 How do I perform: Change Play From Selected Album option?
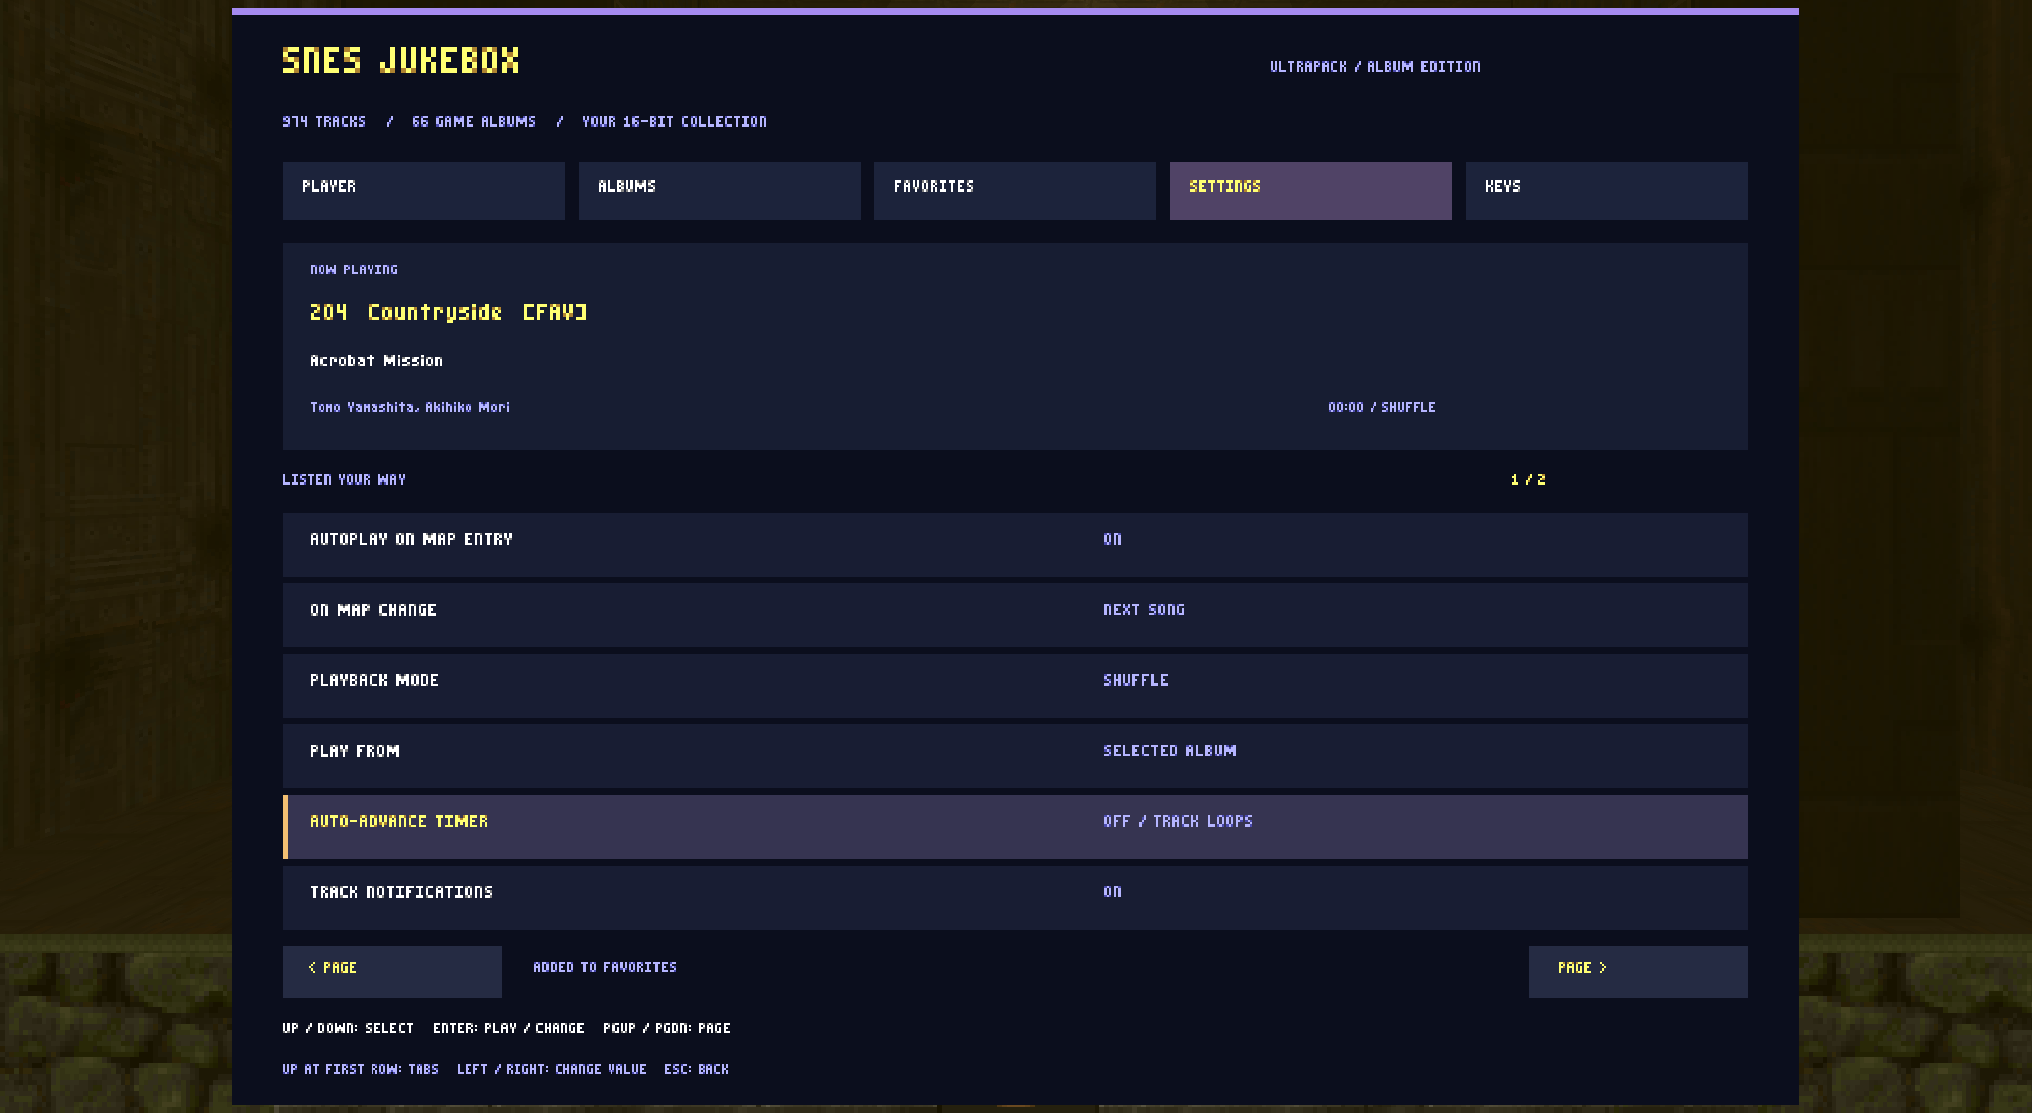click(1015, 756)
